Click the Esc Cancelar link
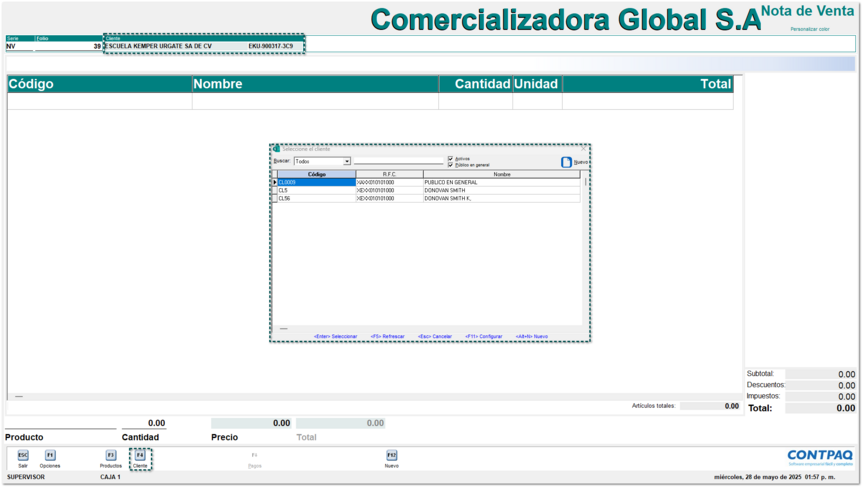The height and width of the screenshot is (488, 863). [435, 336]
